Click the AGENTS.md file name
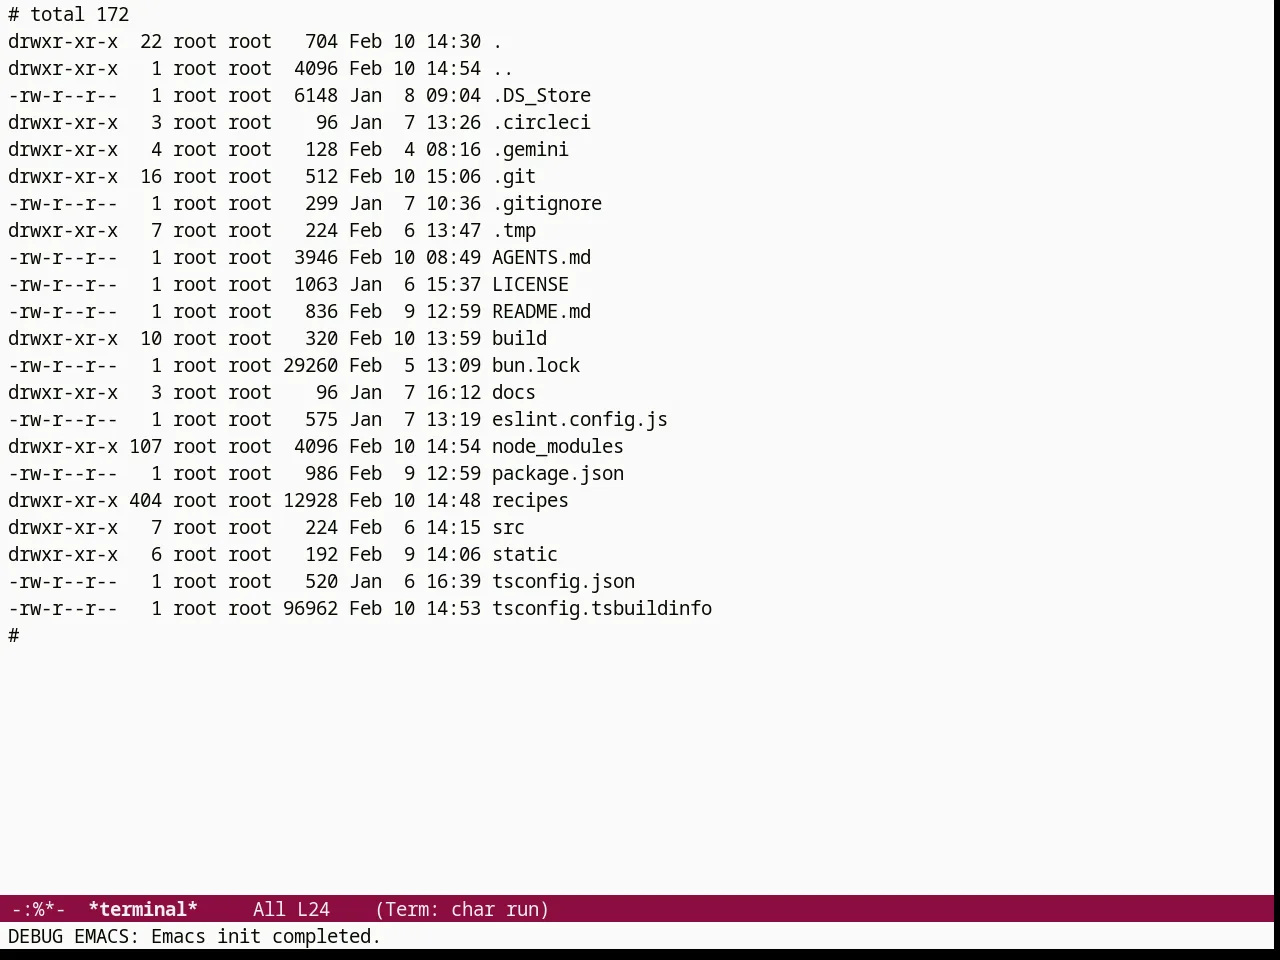The width and height of the screenshot is (1280, 960). 541,257
